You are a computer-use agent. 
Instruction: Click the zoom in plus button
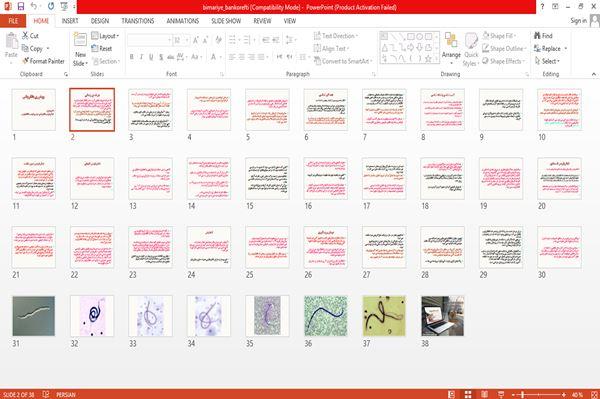pos(564,394)
